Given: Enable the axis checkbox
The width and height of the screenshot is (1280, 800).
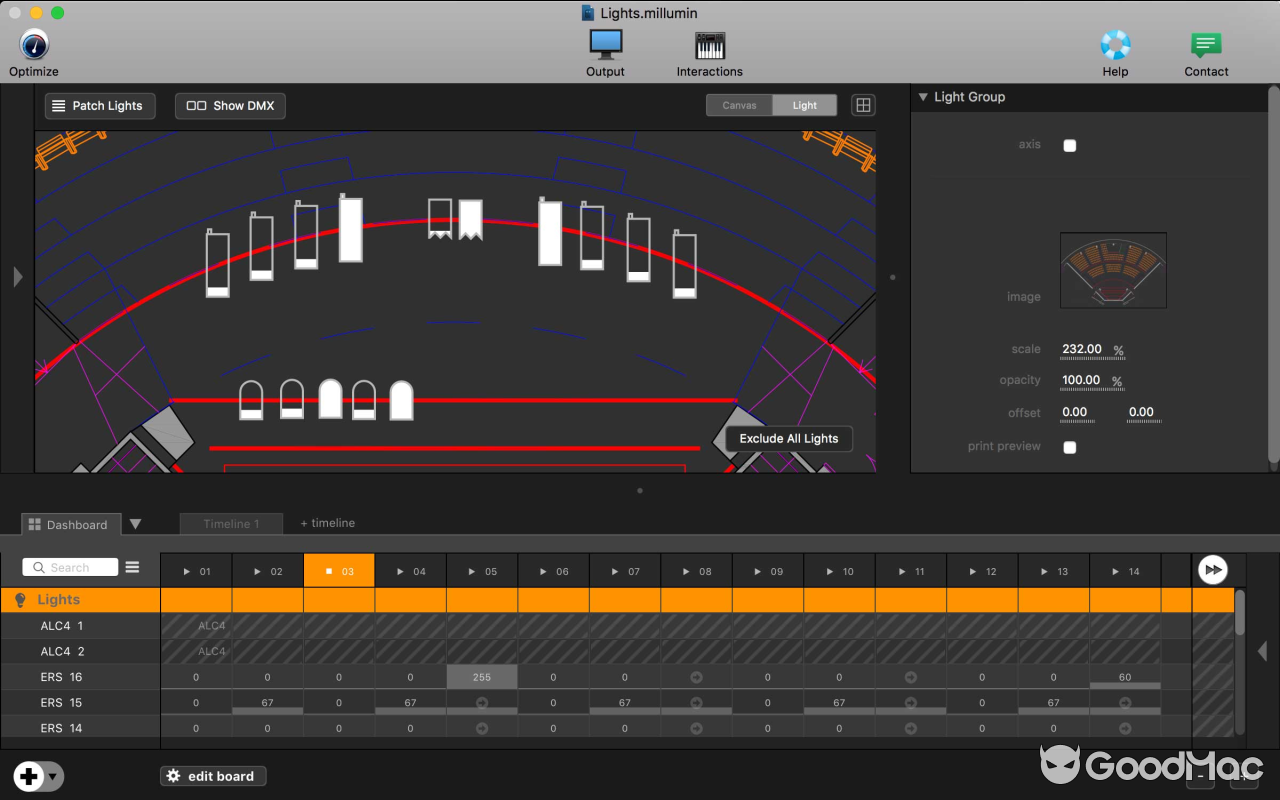Looking at the screenshot, I should point(1070,146).
